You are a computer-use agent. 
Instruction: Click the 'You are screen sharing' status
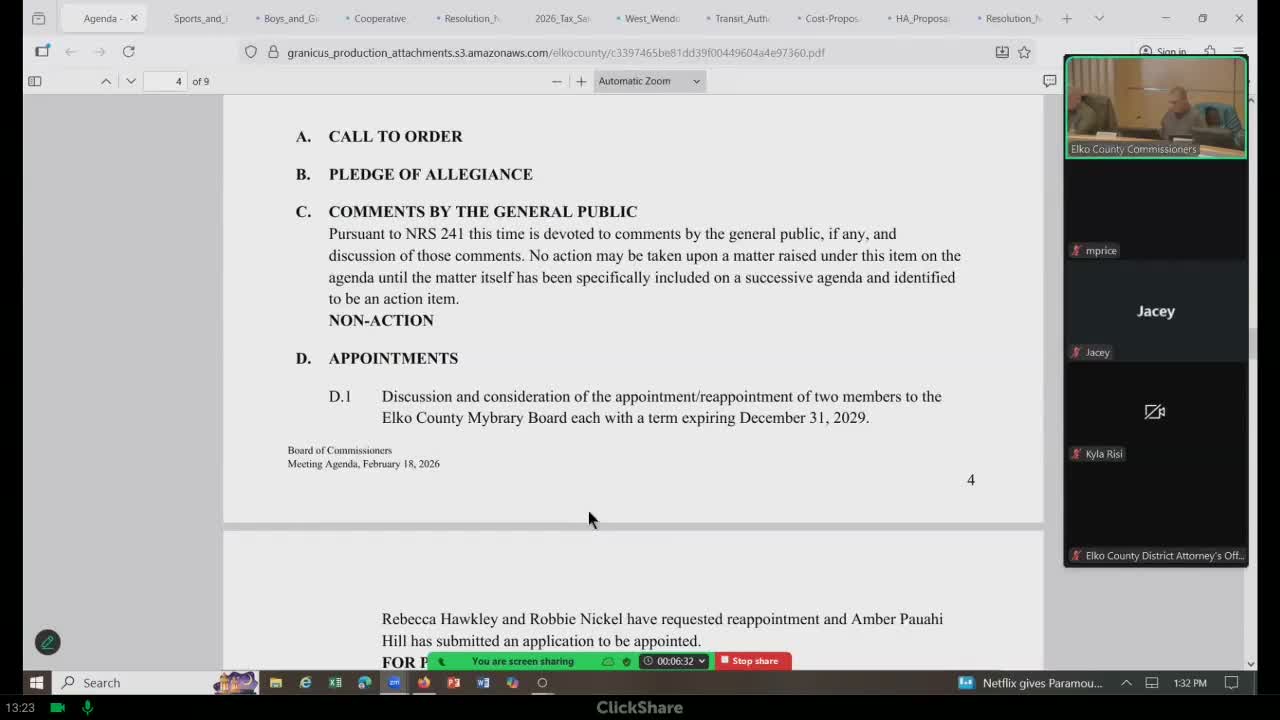coord(522,661)
